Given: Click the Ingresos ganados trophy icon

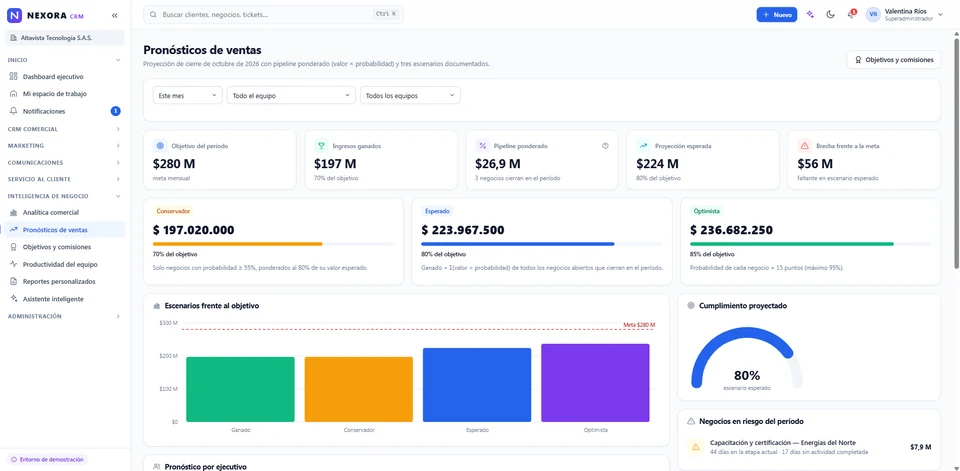Looking at the screenshot, I should [x=321, y=146].
